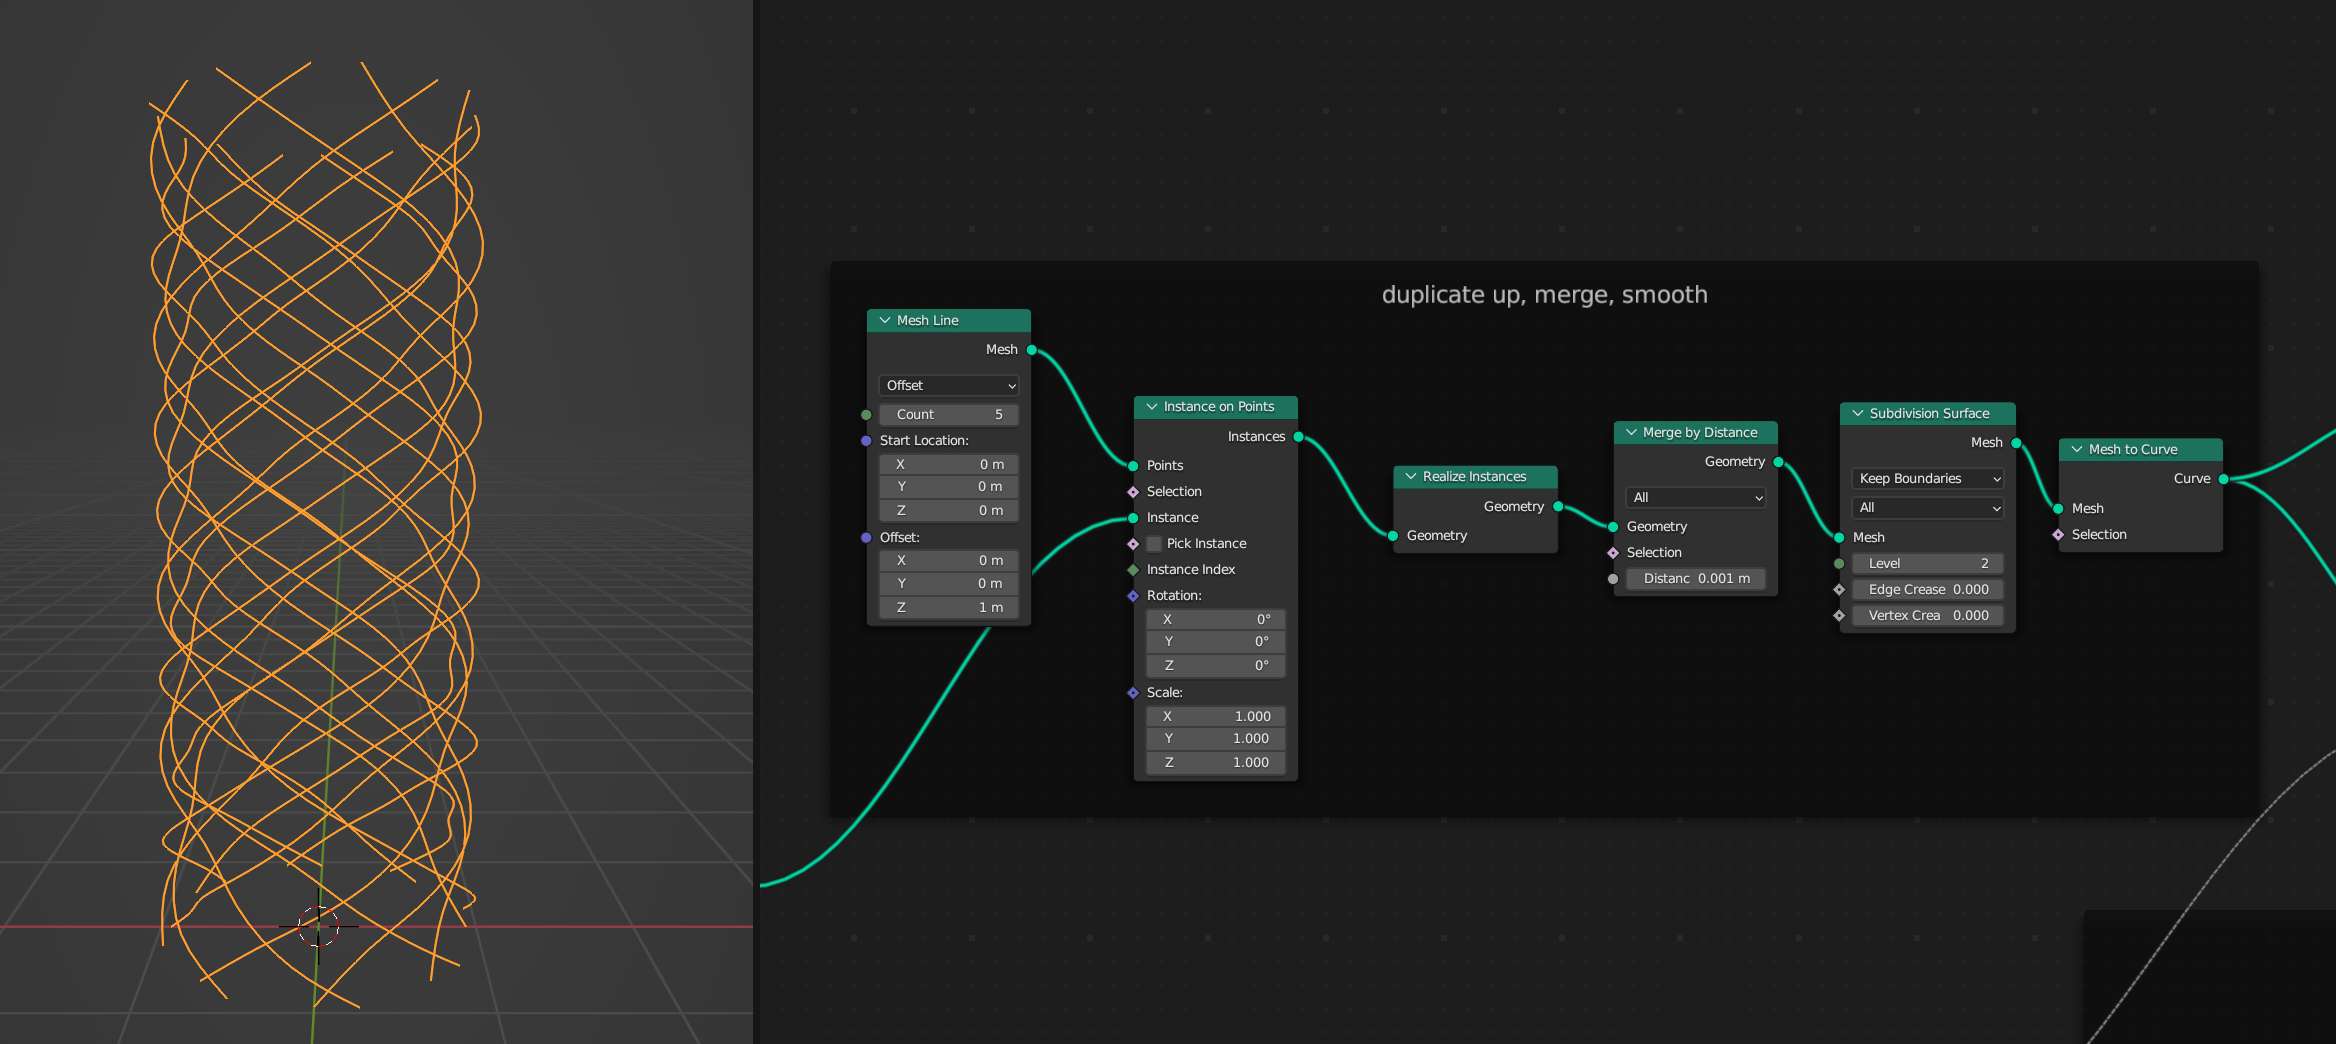Viewport: 2336px width, 1044px height.
Task: Click the Instance input socket
Action: [x=1133, y=518]
